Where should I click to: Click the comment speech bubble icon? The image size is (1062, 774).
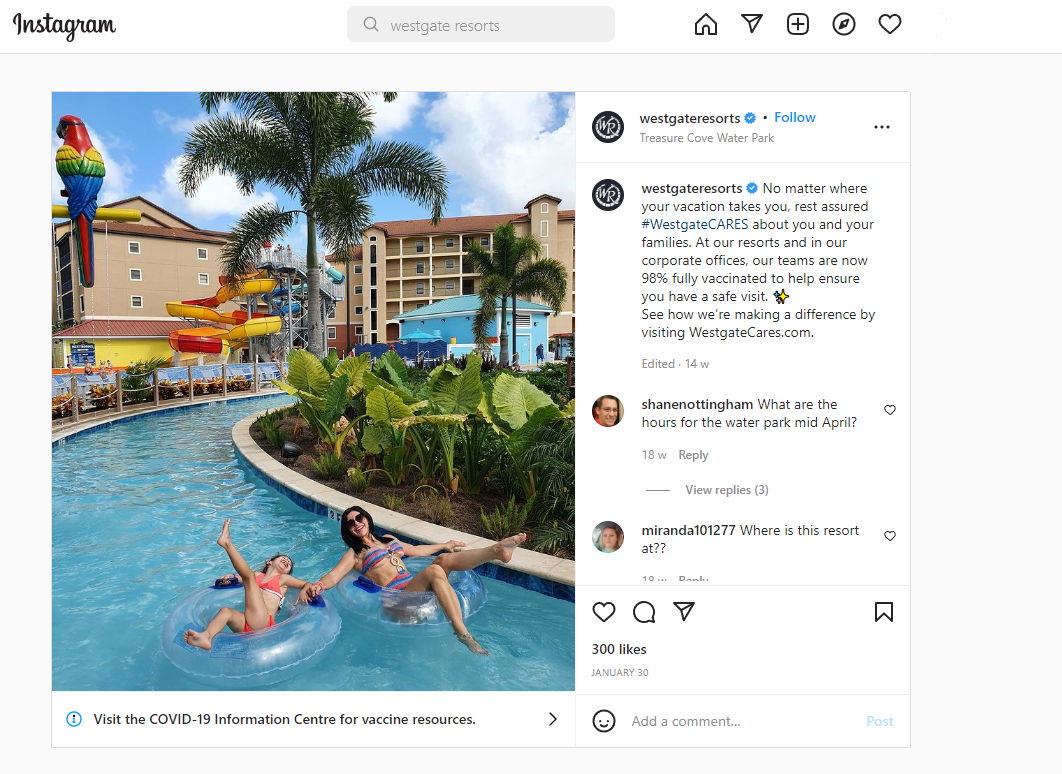(644, 612)
